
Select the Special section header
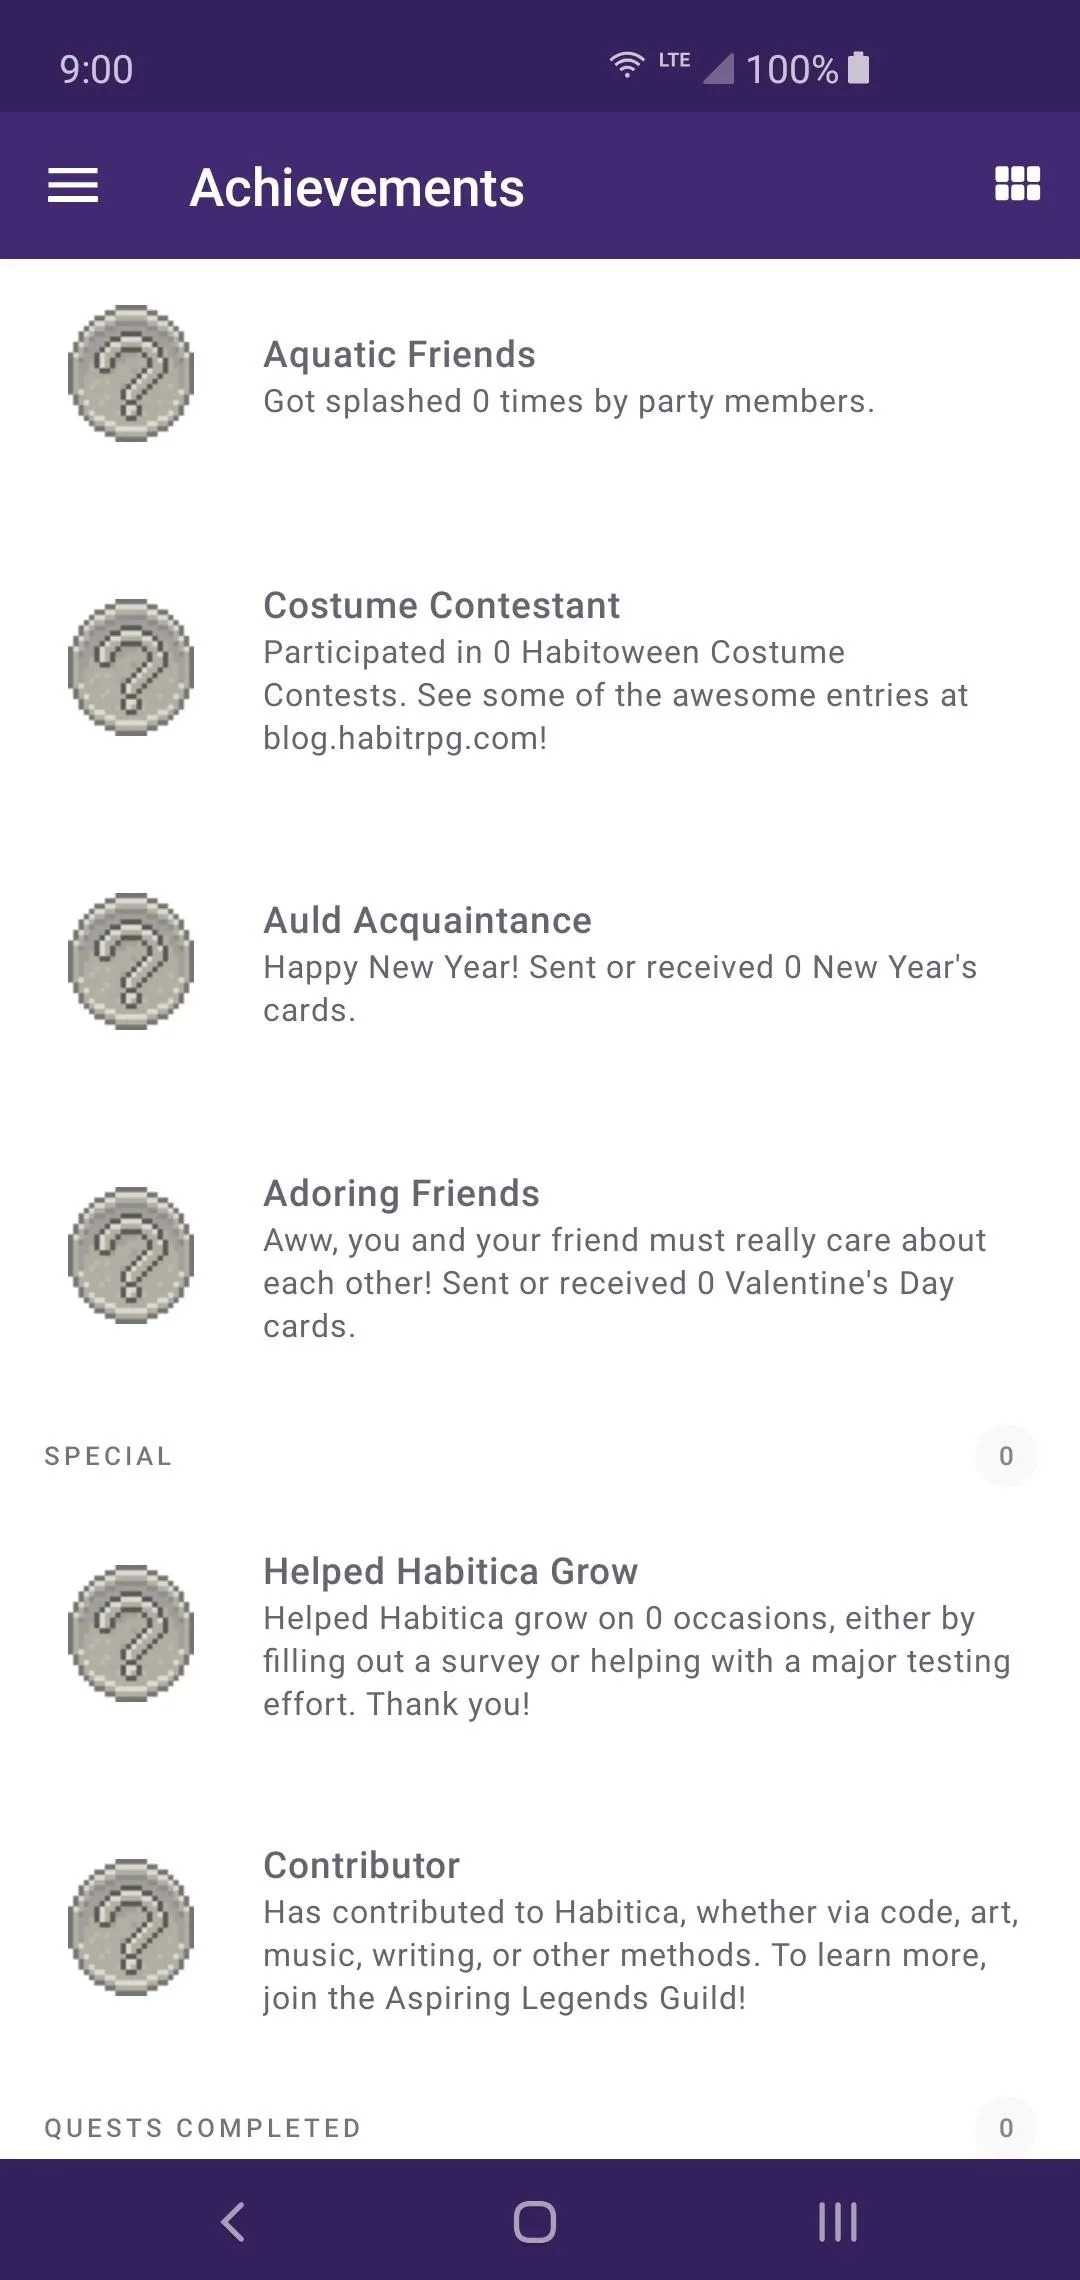108,1456
